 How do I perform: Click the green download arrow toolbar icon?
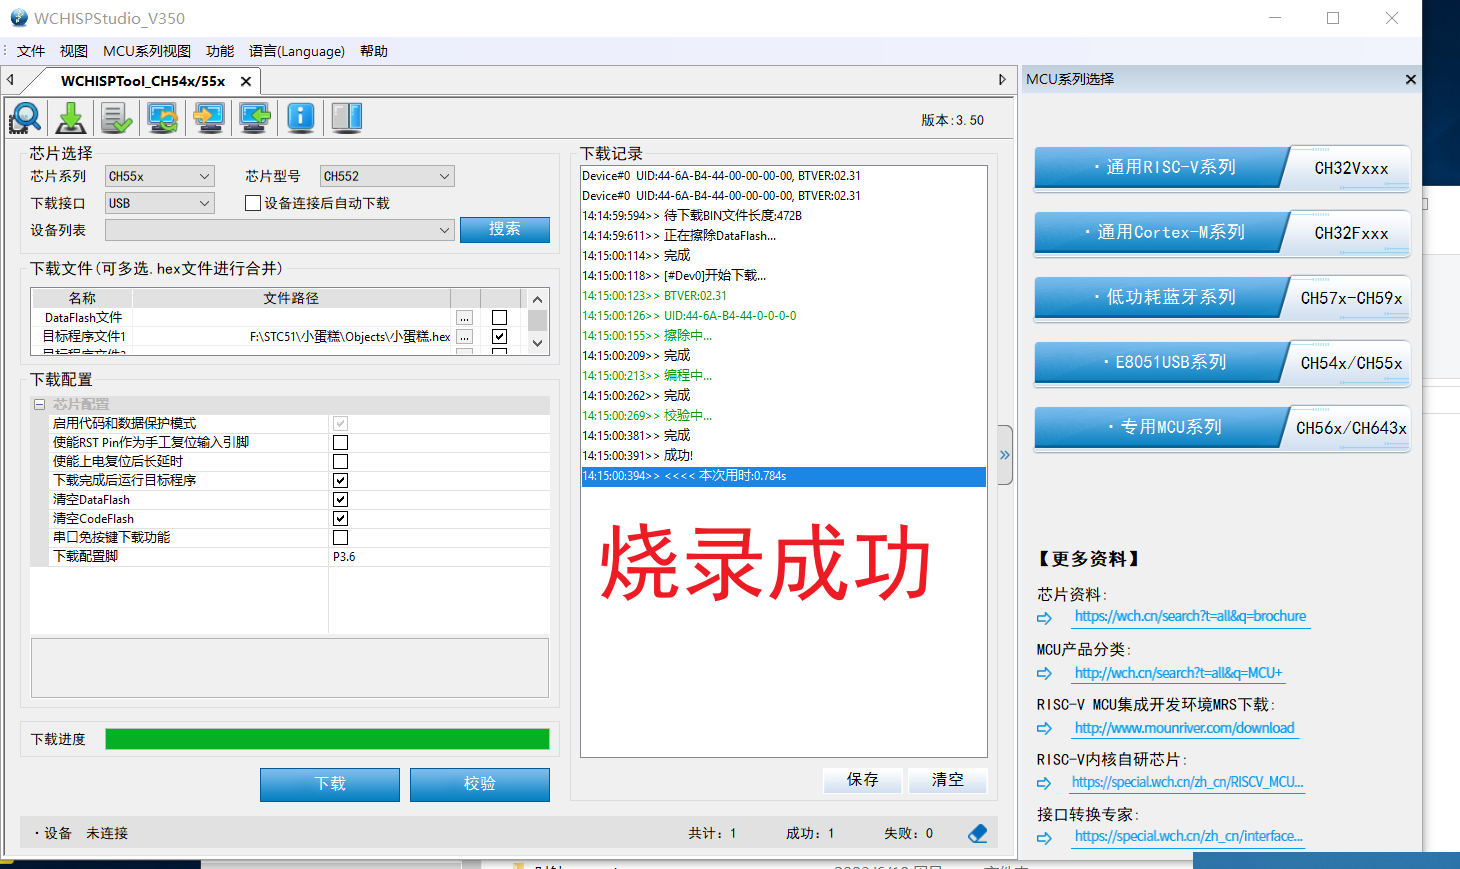(x=71, y=118)
